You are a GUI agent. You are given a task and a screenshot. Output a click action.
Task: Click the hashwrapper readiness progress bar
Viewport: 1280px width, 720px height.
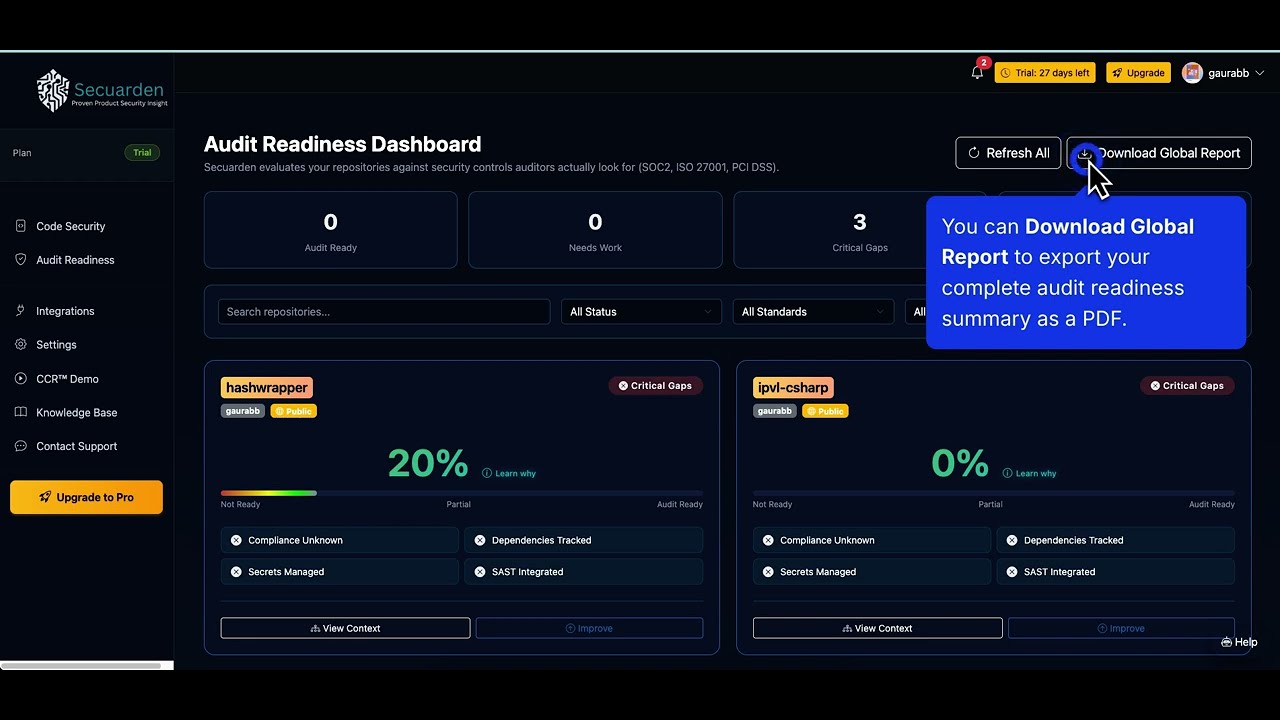pyautogui.click(x=462, y=493)
